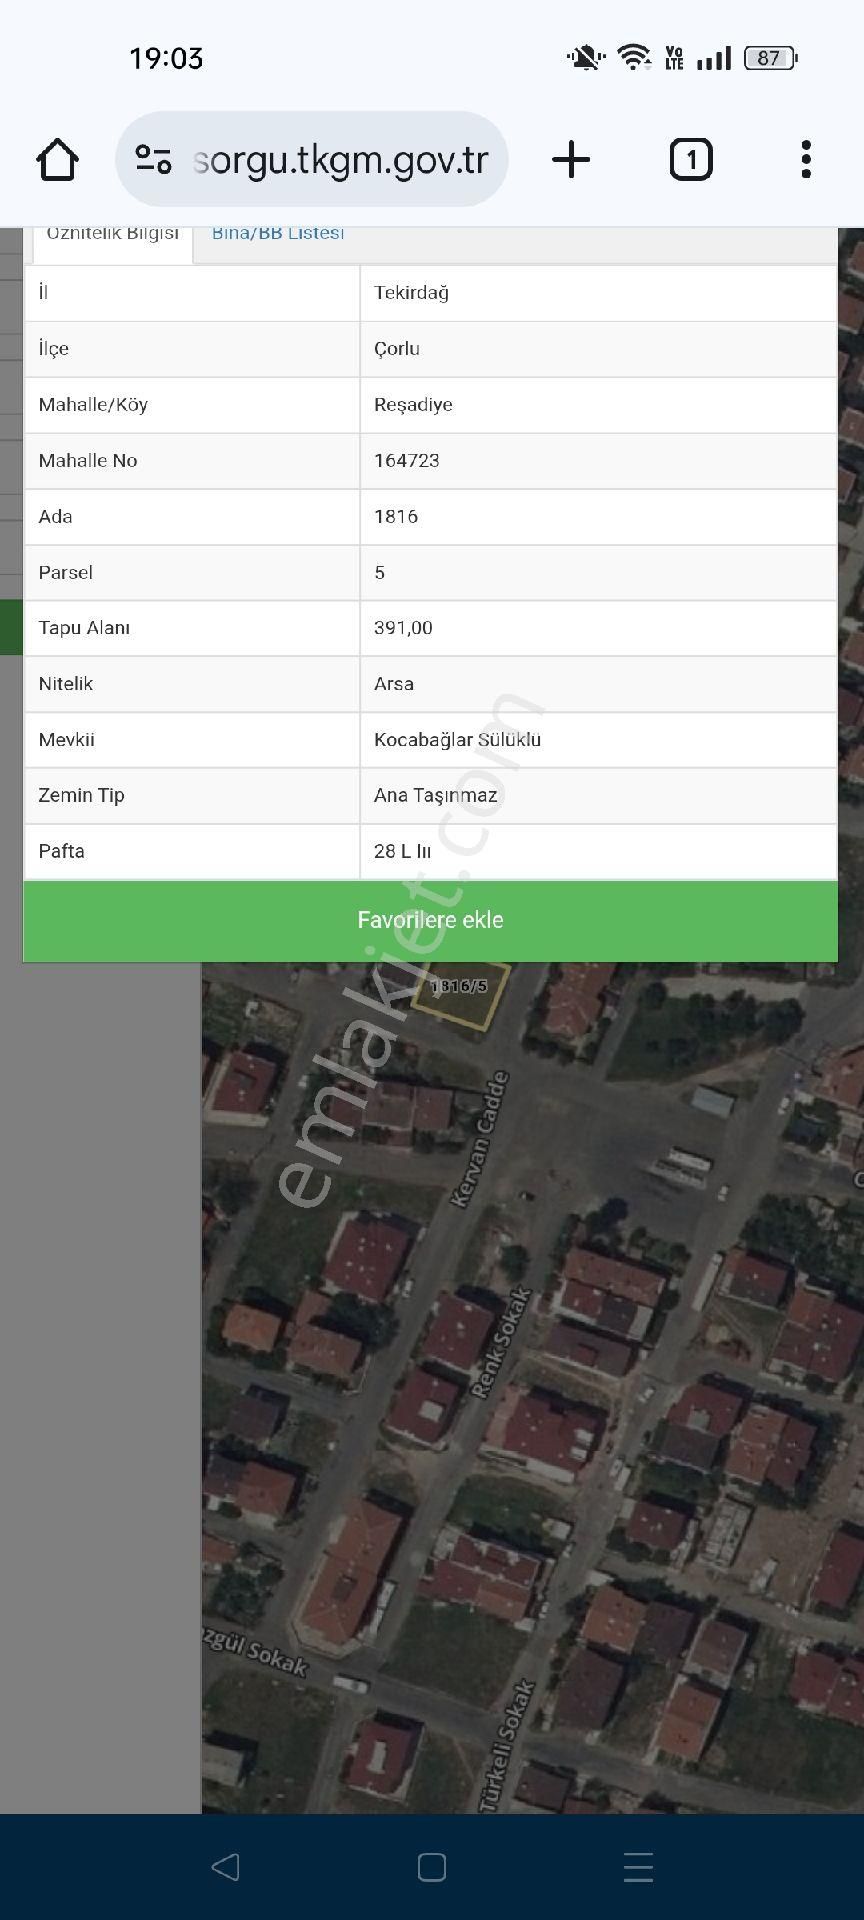Click the Çorlu value cell
864x1920 pixels.
coord(598,349)
